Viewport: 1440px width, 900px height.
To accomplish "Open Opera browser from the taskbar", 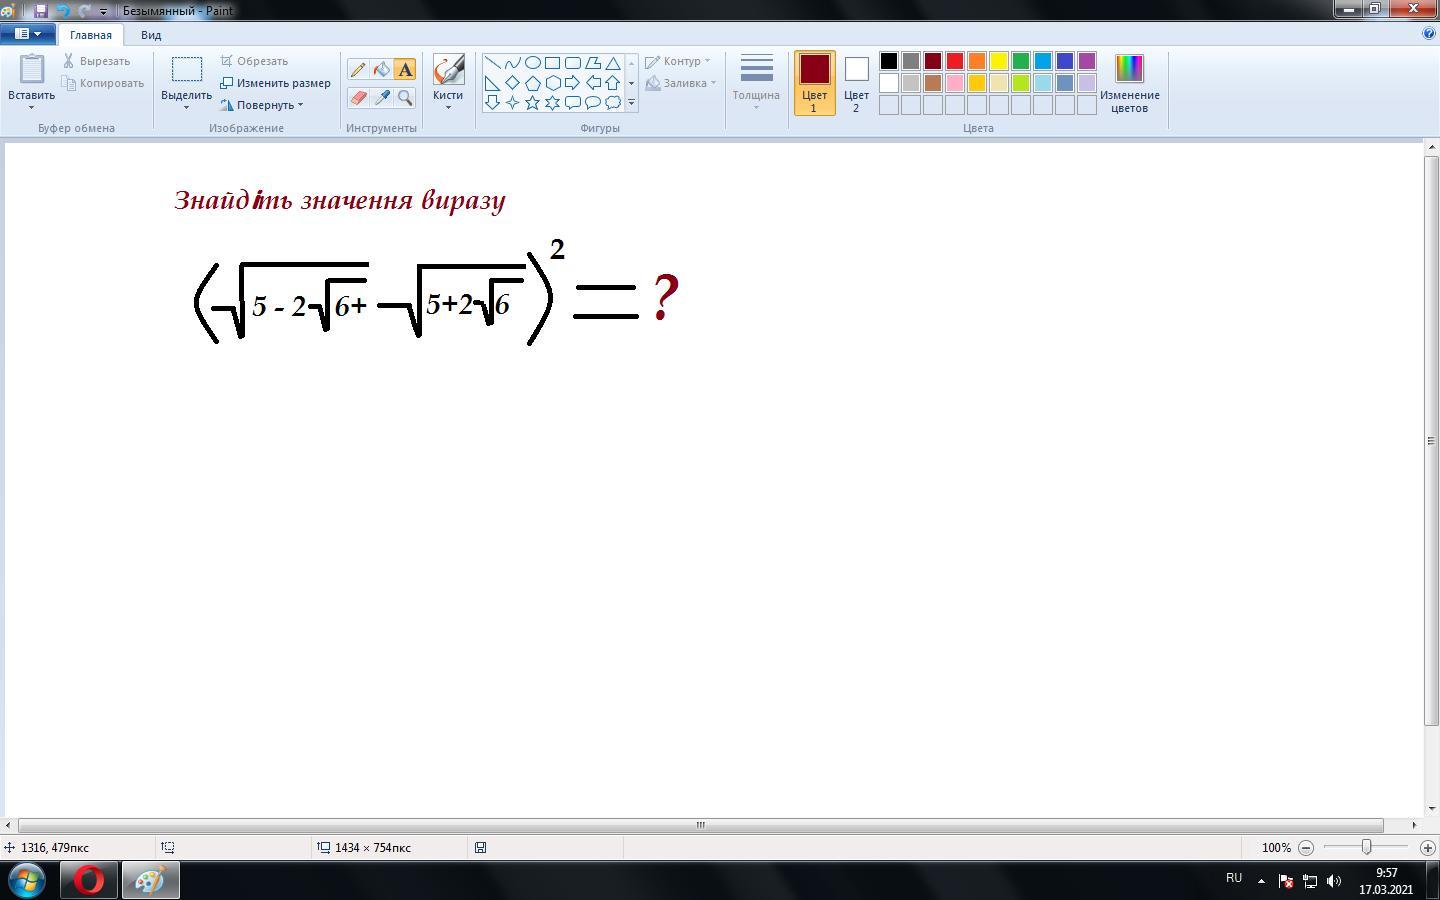I will (89, 880).
